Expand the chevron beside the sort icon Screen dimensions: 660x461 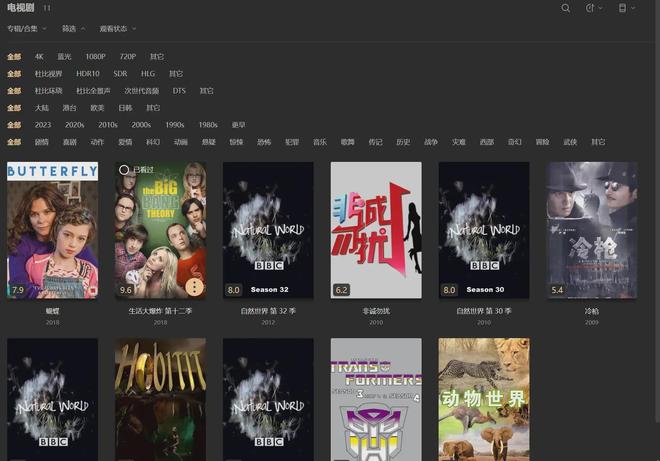601,8
